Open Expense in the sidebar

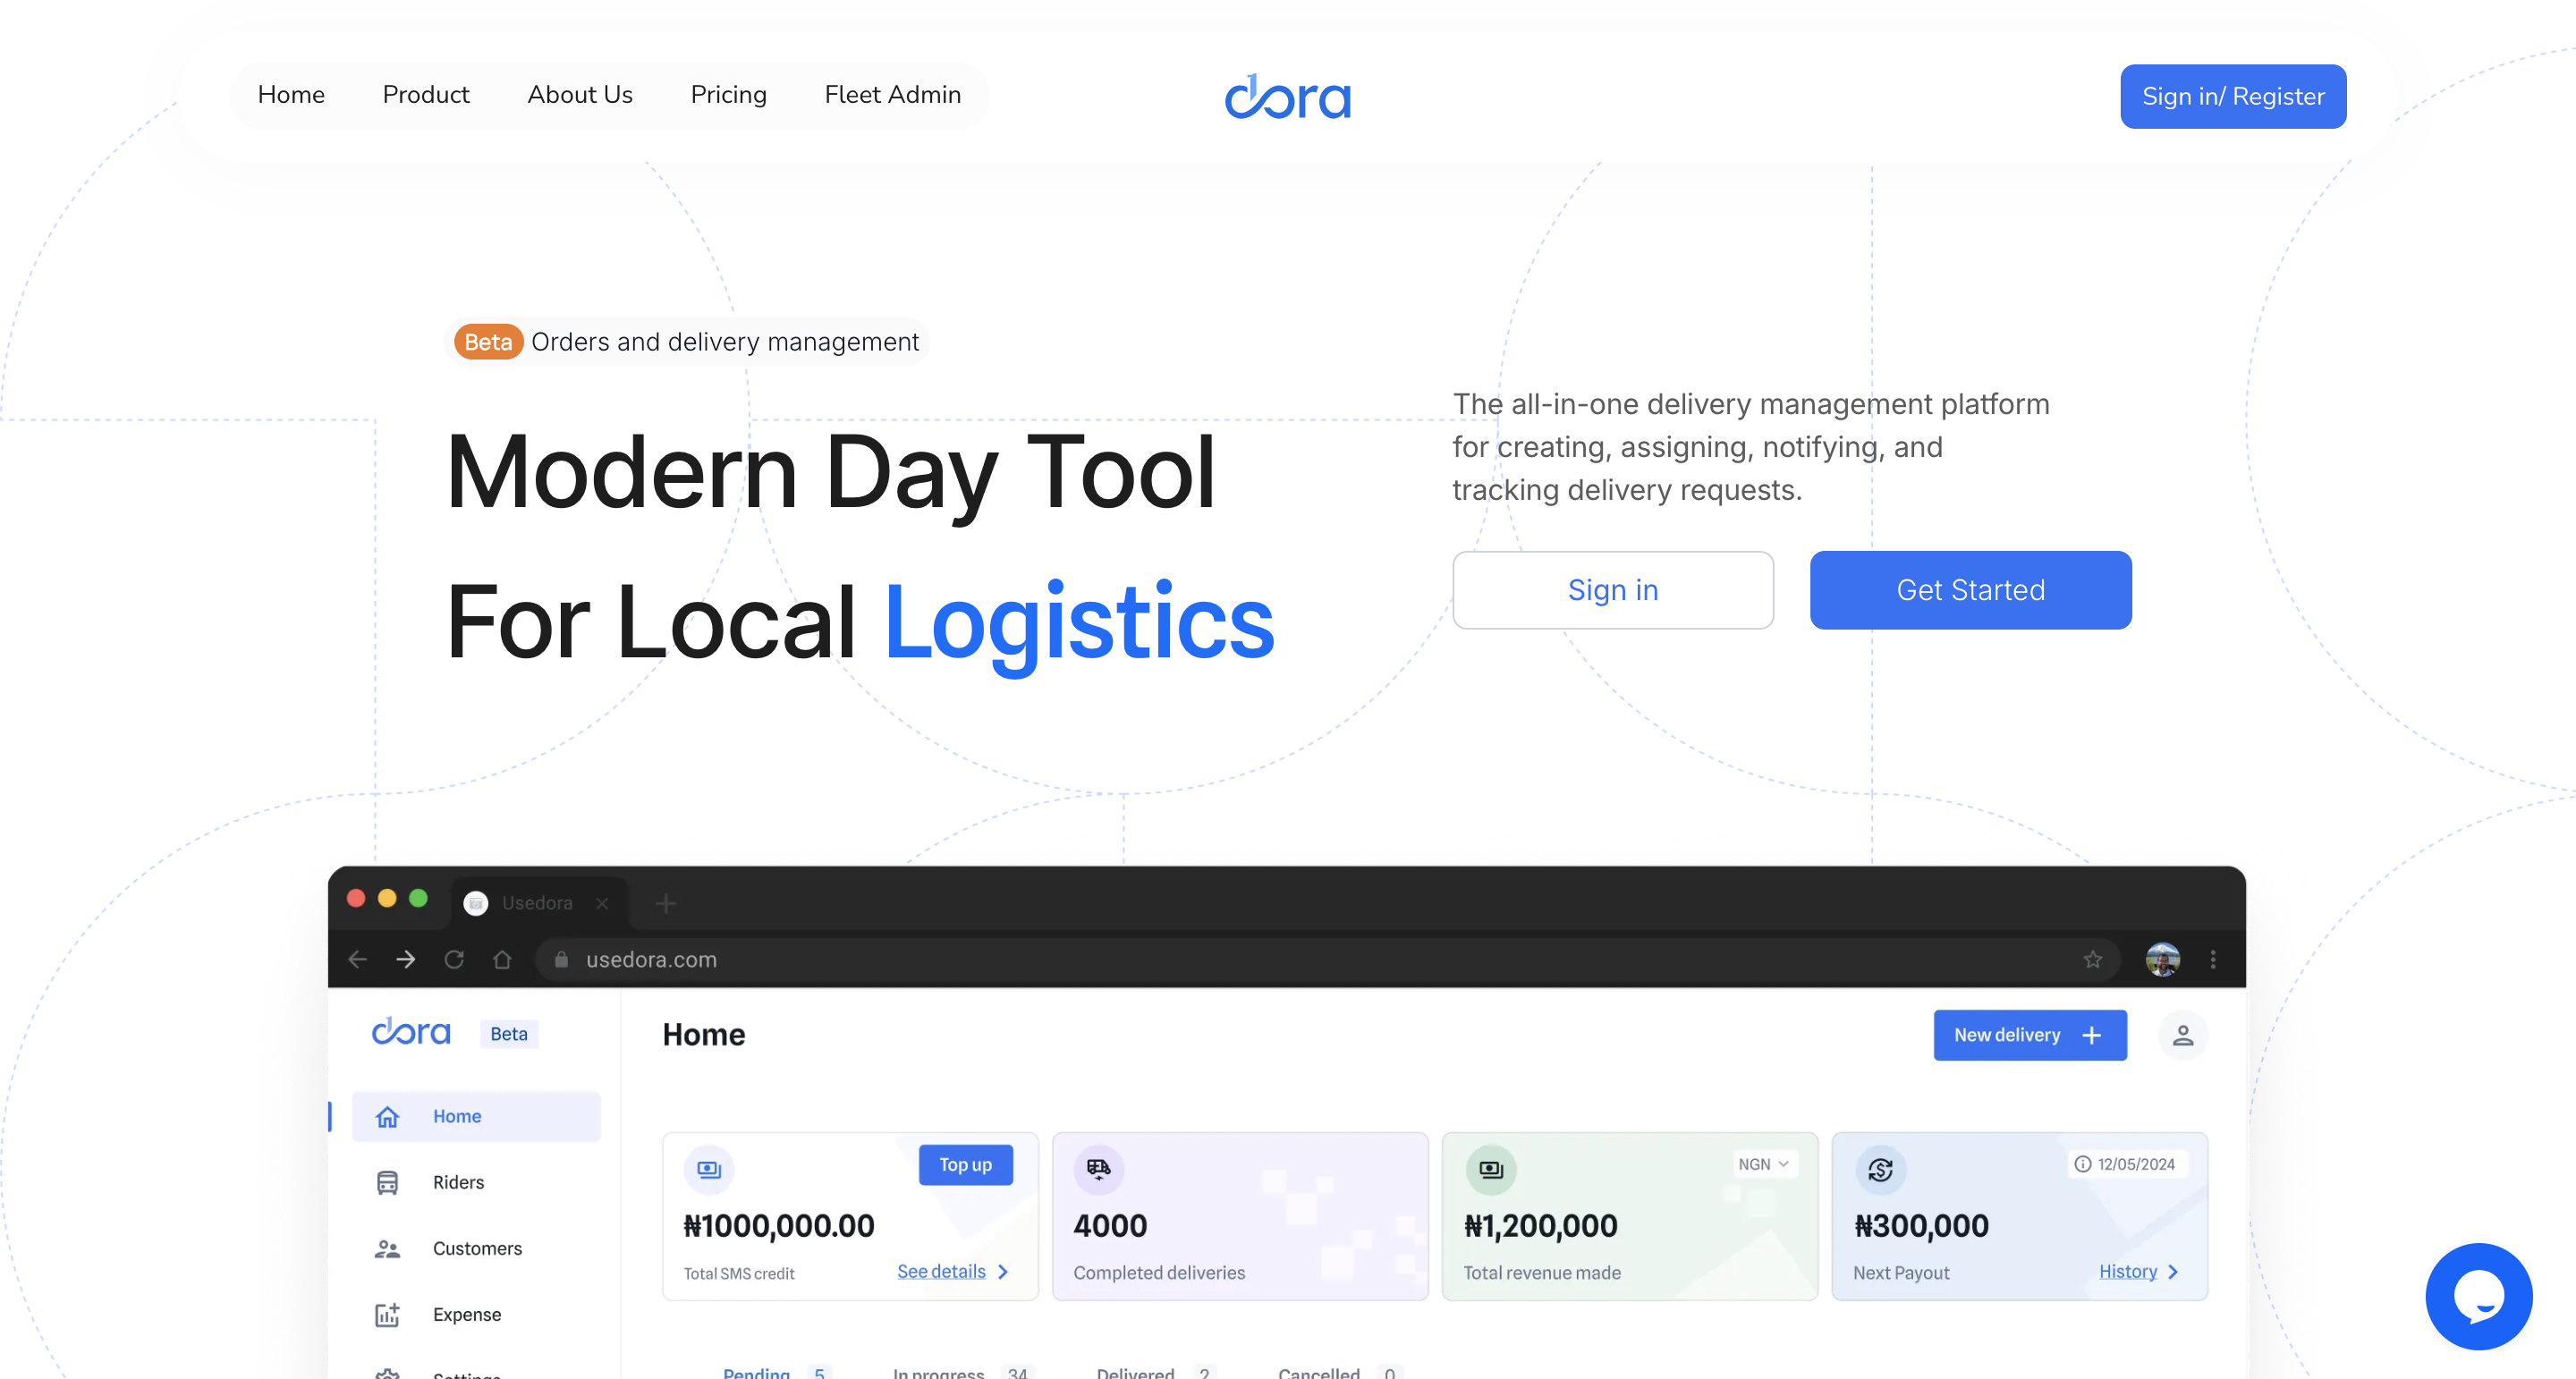pyautogui.click(x=466, y=1314)
